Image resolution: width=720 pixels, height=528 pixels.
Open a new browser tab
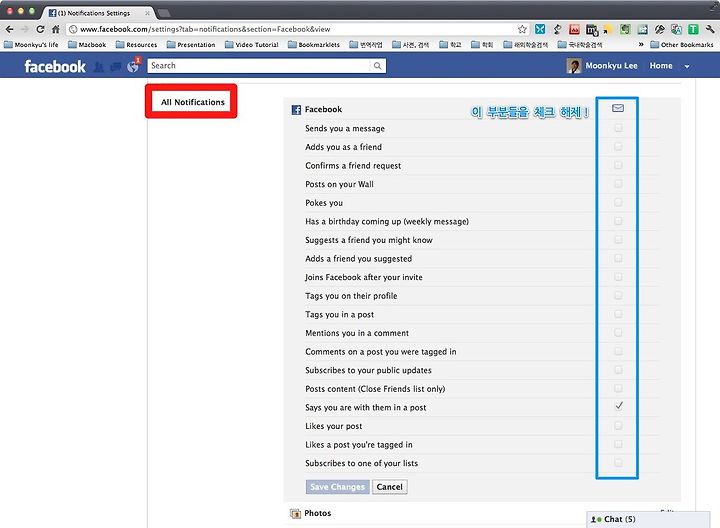[x=164, y=13]
